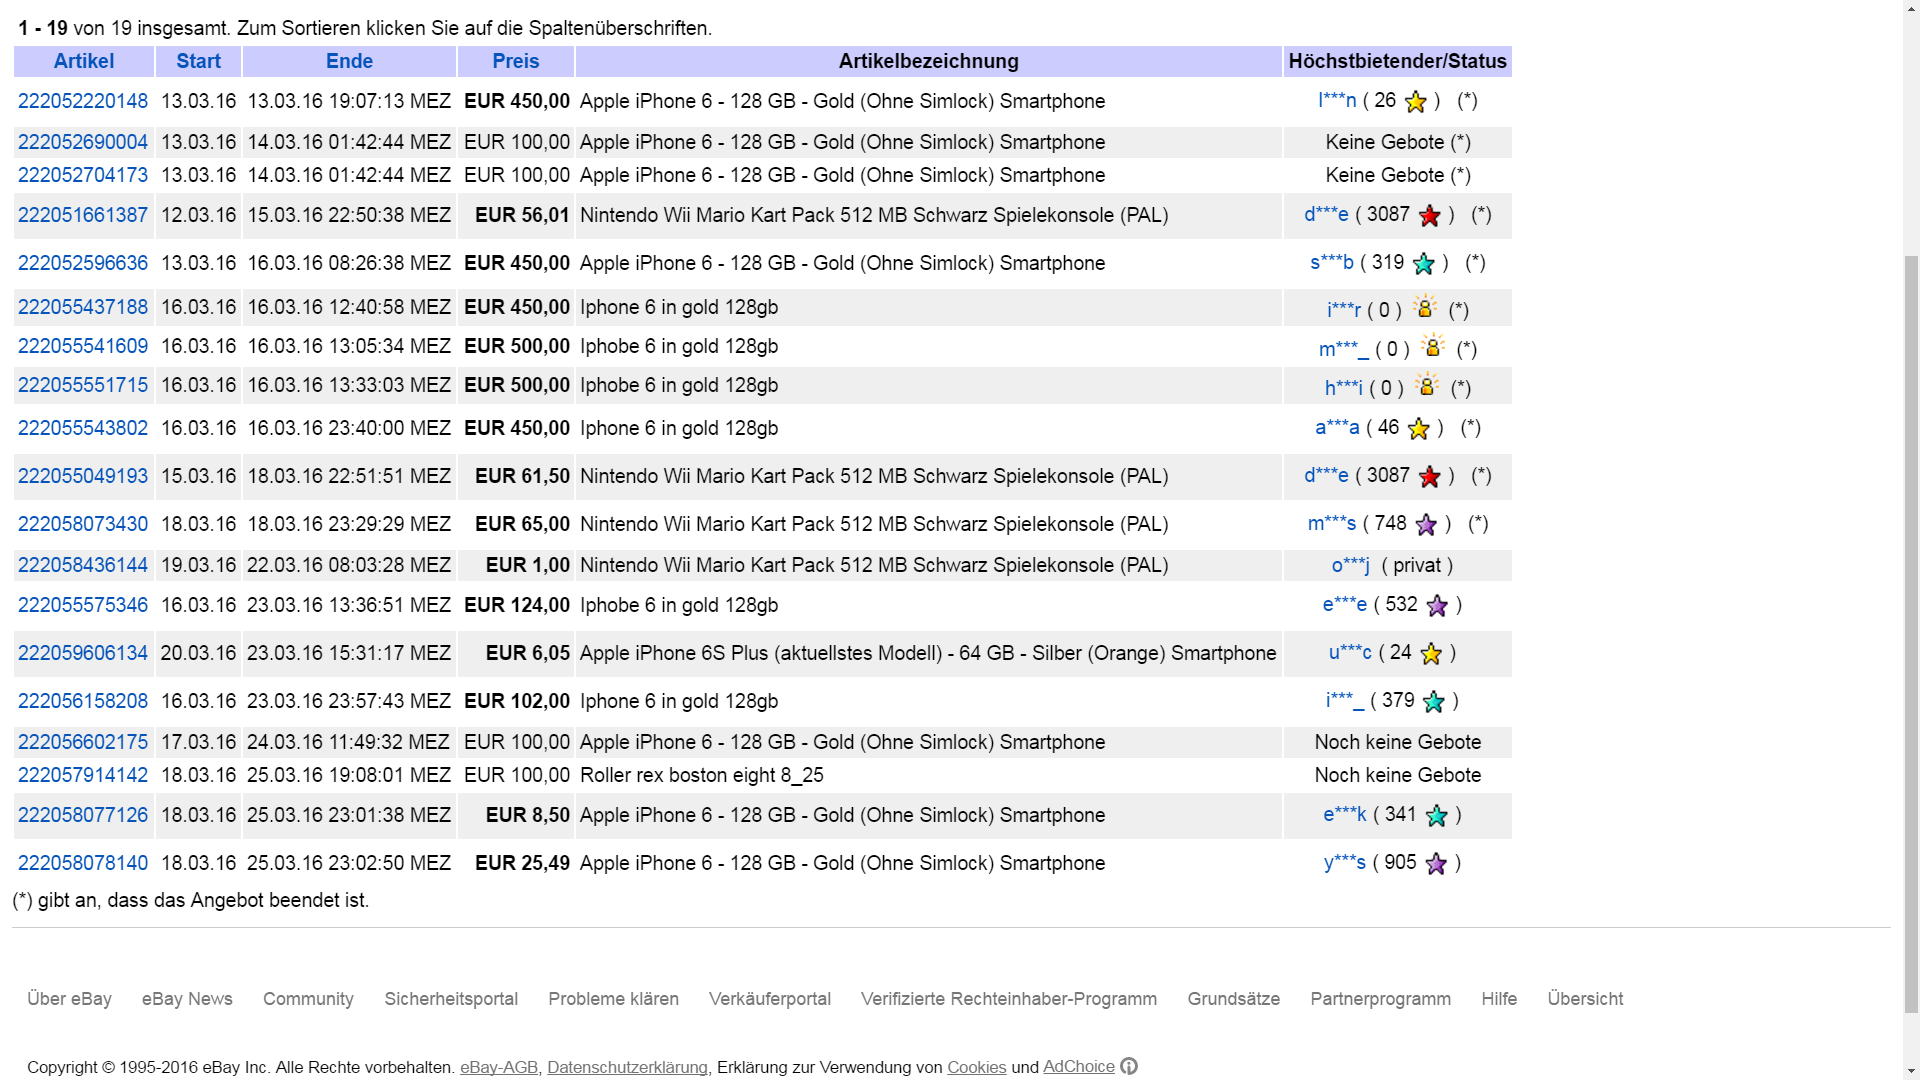Open article 222056158208

click(x=83, y=701)
